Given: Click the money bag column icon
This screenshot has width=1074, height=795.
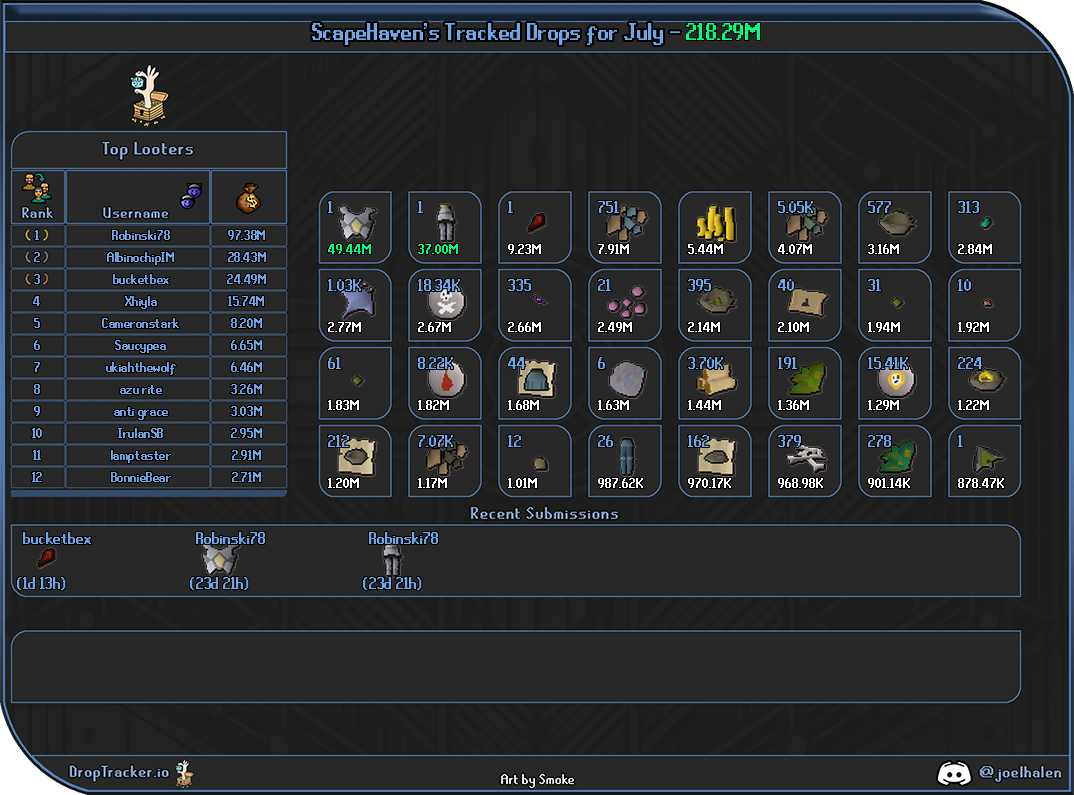Looking at the screenshot, I should tap(249, 199).
